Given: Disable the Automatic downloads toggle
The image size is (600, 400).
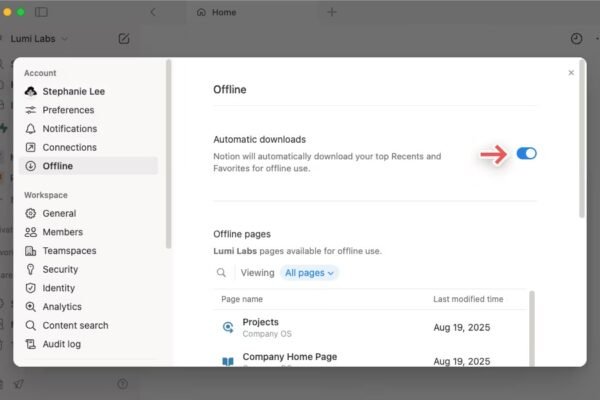Looking at the screenshot, I should pos(526,153).
